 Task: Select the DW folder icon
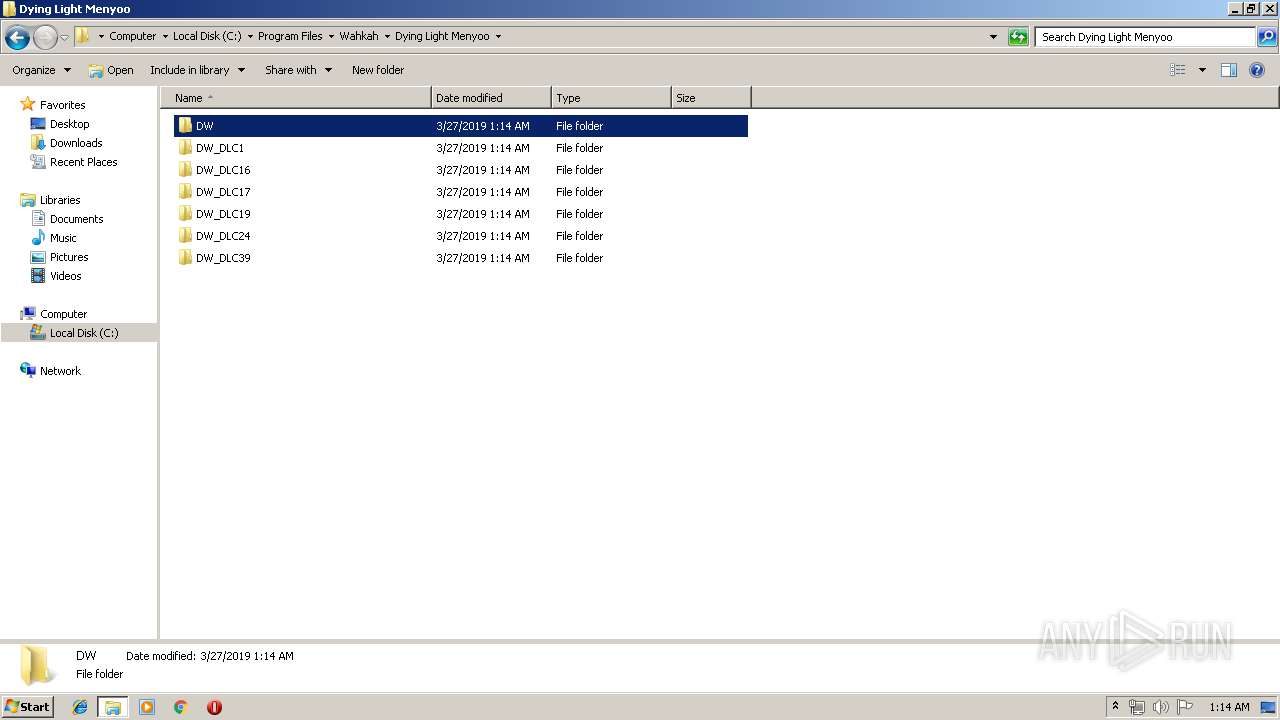[185, 126]
